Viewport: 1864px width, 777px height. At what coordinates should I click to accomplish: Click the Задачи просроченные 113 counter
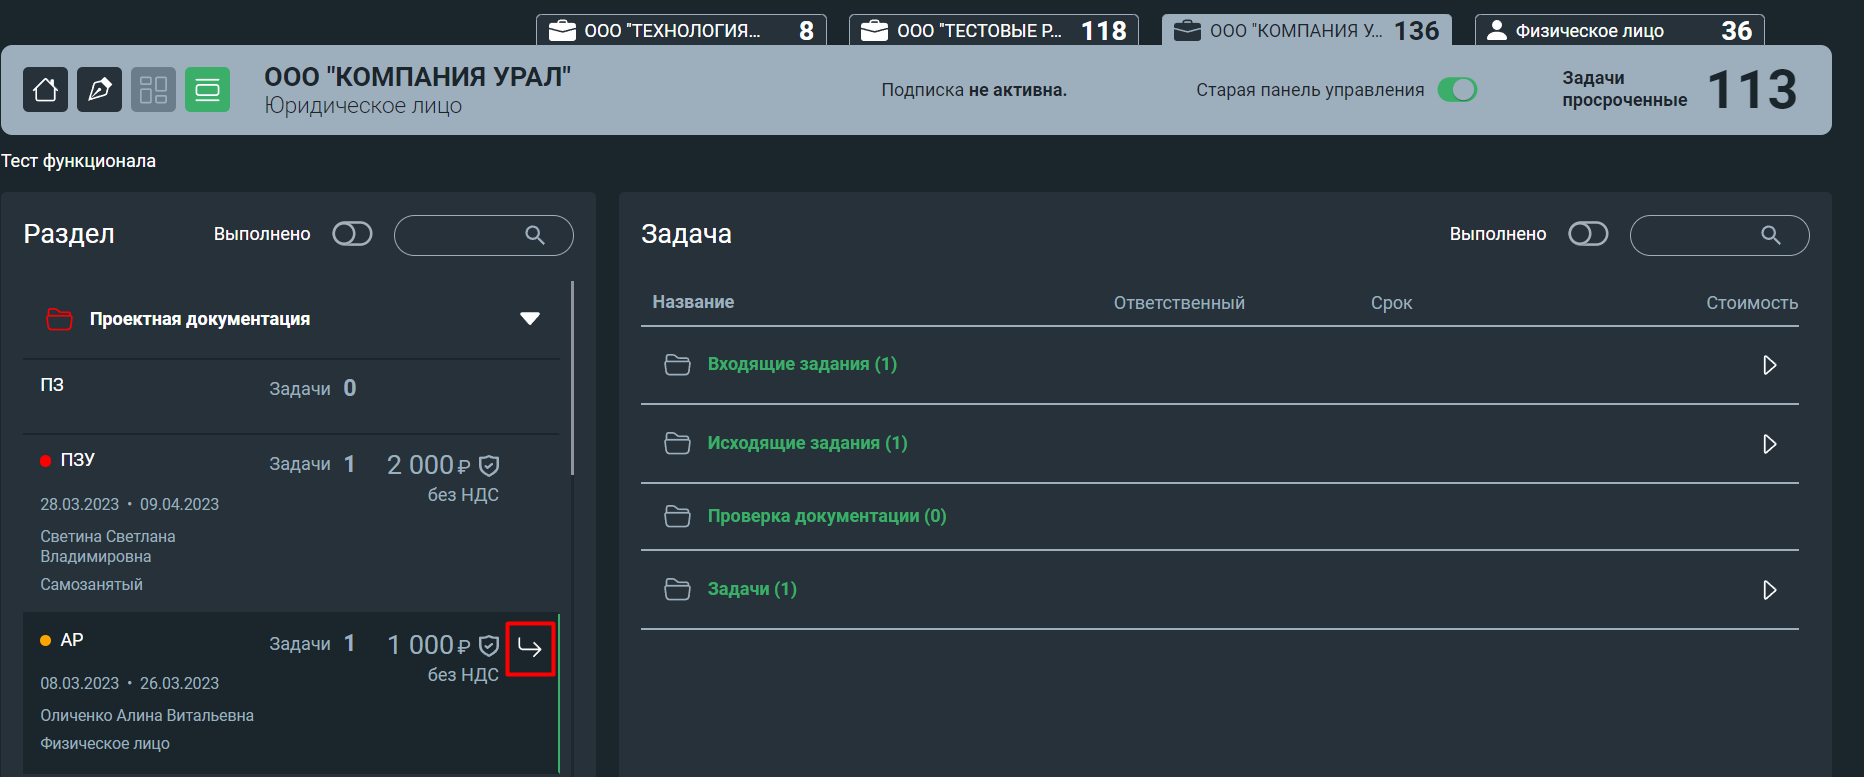(1680, 90)
